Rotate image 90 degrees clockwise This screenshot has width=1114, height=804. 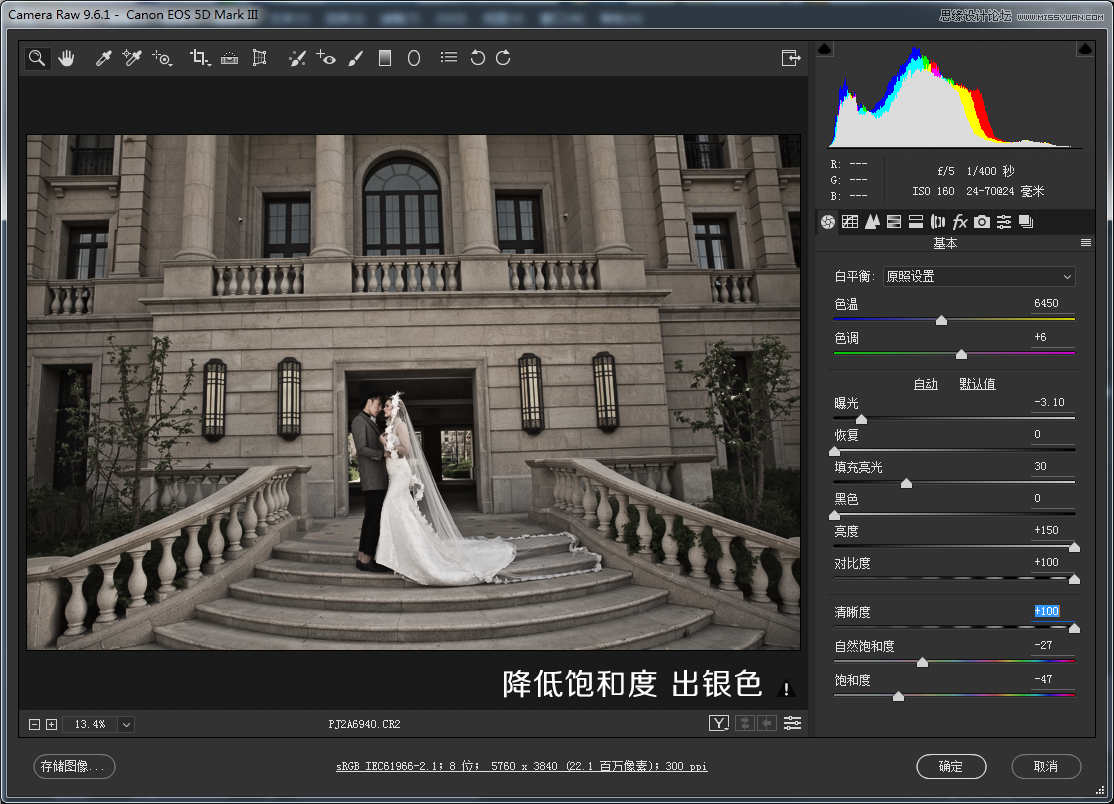503,58
